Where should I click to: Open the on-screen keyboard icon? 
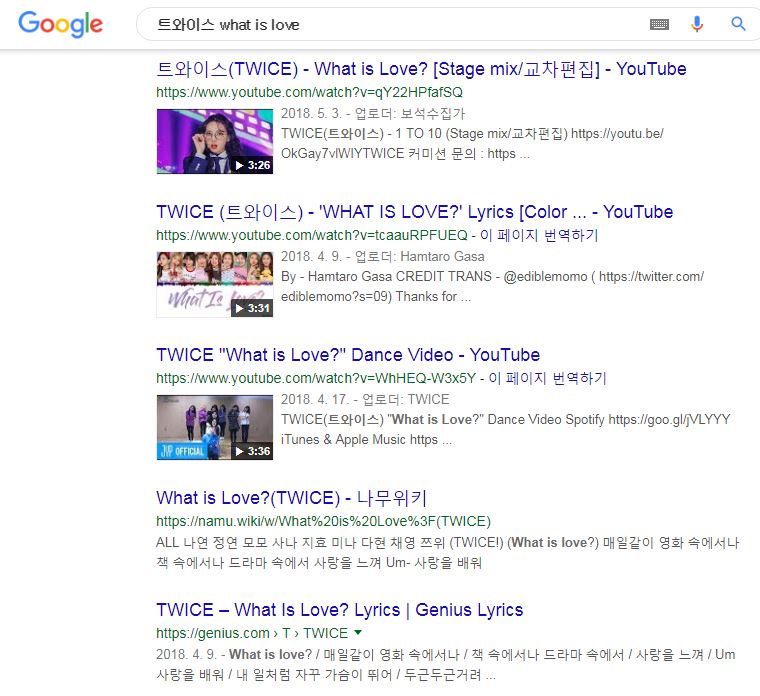tap(659, 24)
